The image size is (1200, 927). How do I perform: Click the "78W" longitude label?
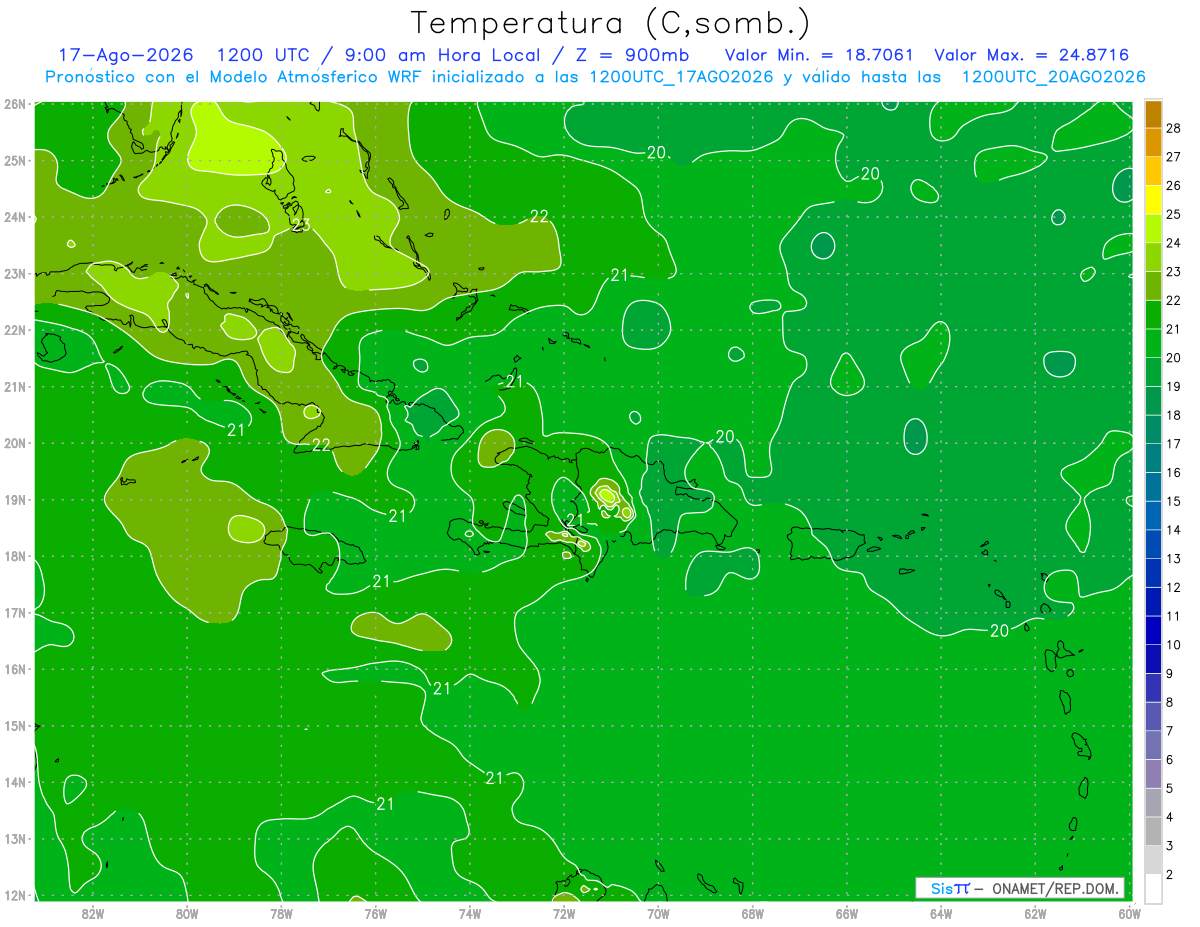click(x=281, y=913)
